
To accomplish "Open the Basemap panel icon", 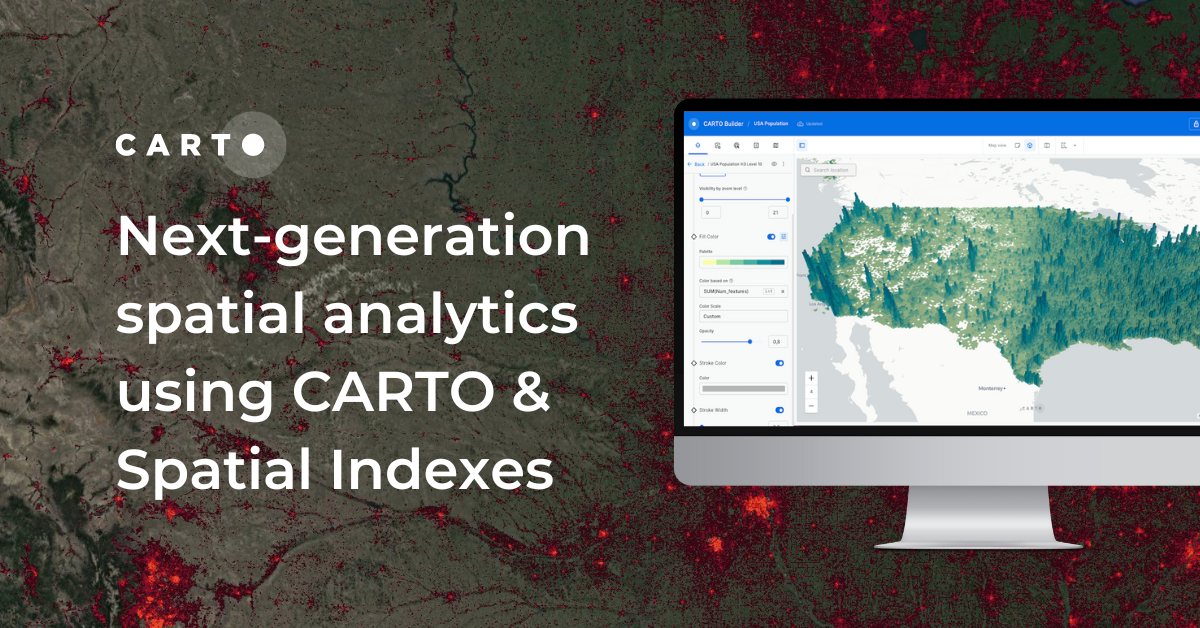I will [775, 146].
